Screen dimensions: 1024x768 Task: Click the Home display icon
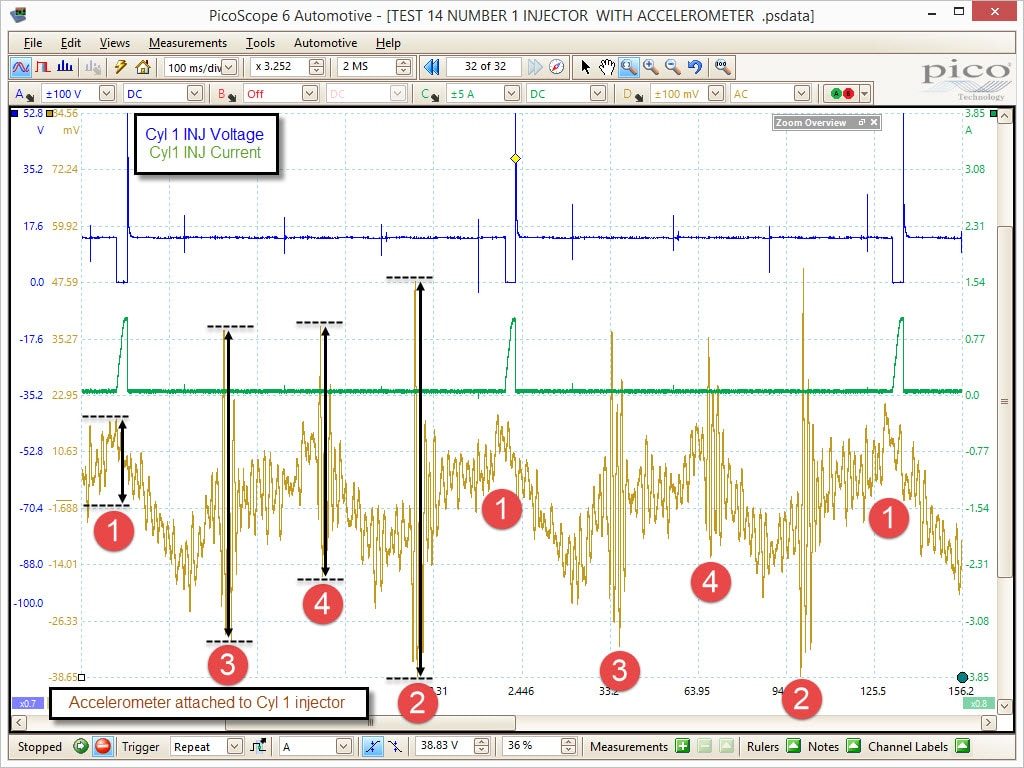point(143,67)
